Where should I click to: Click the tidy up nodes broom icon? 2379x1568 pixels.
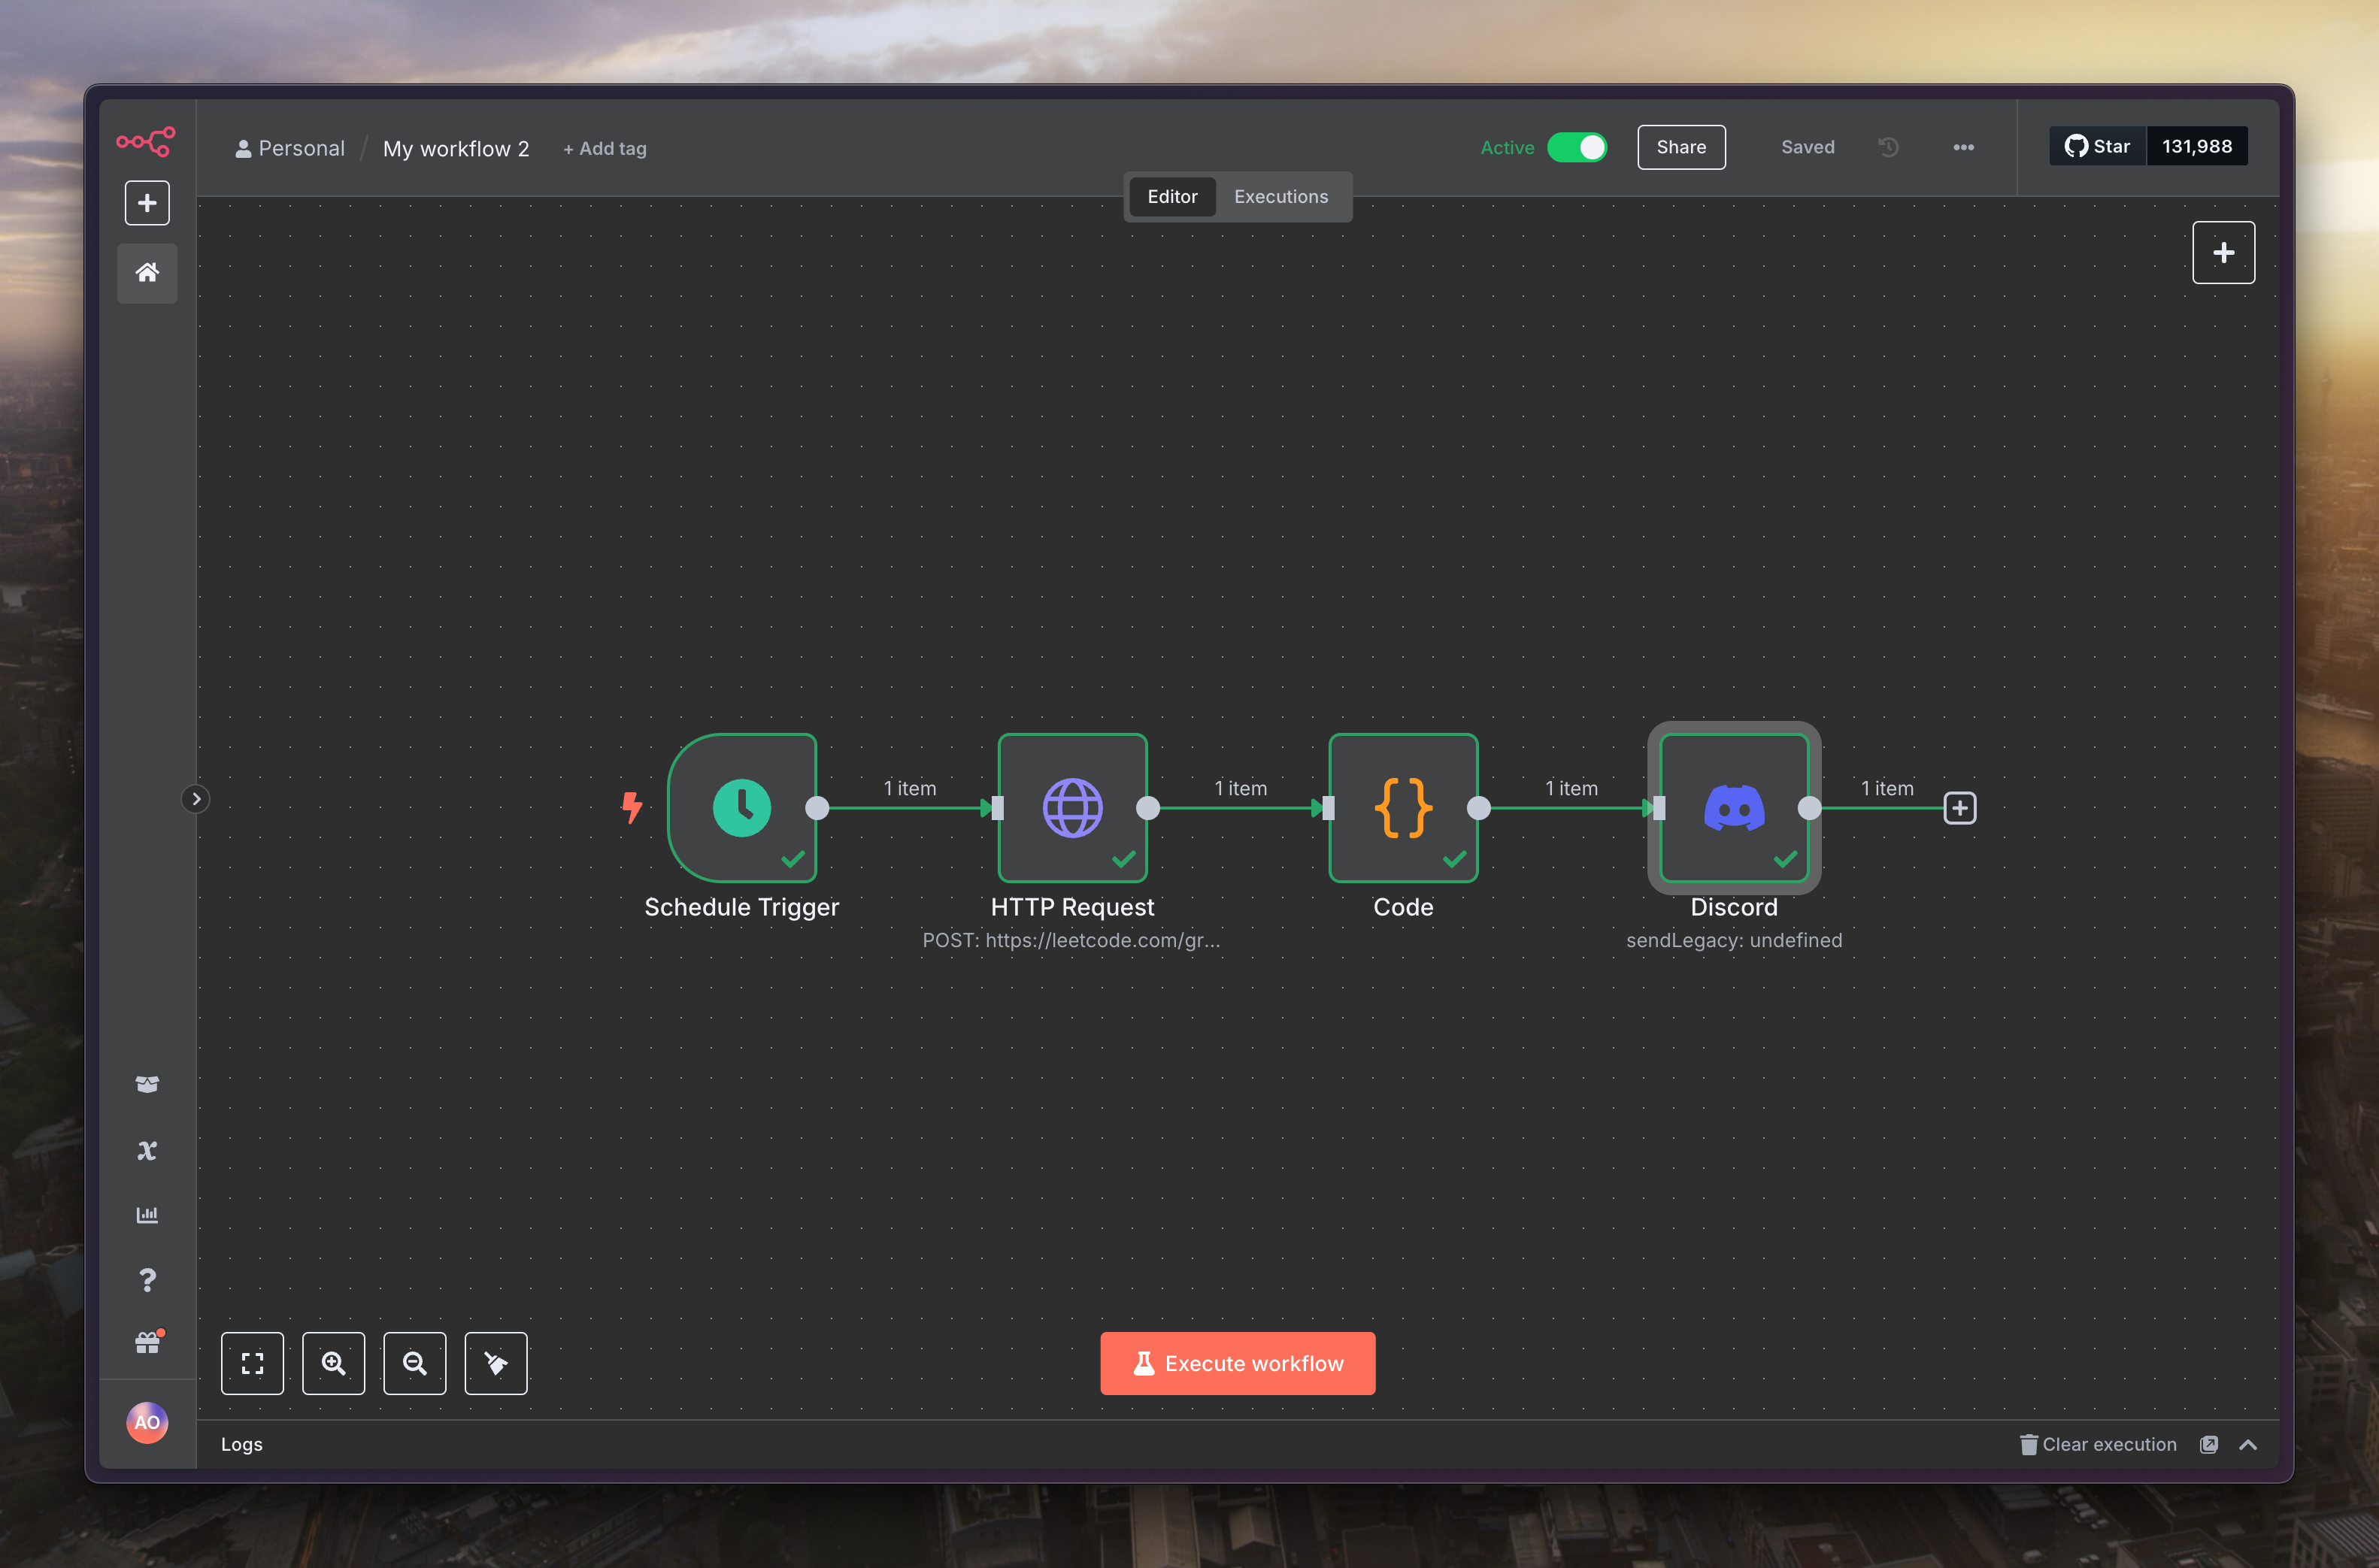tap(495, 1363)
